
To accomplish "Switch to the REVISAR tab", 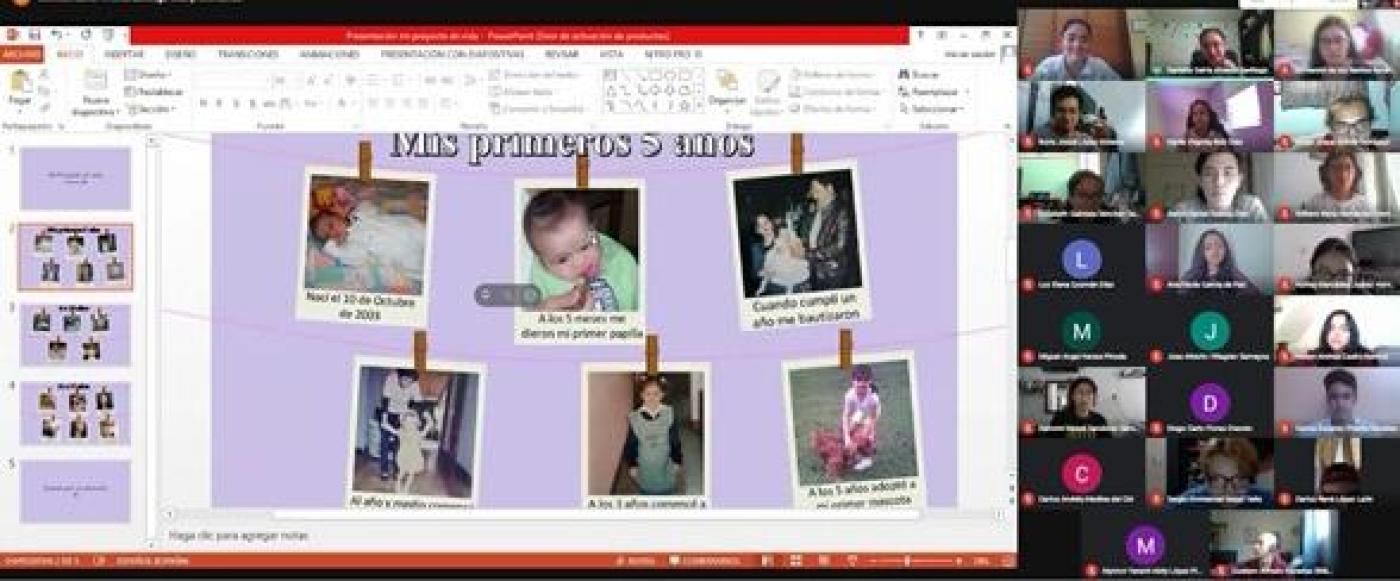I will [x=562, y=54].
